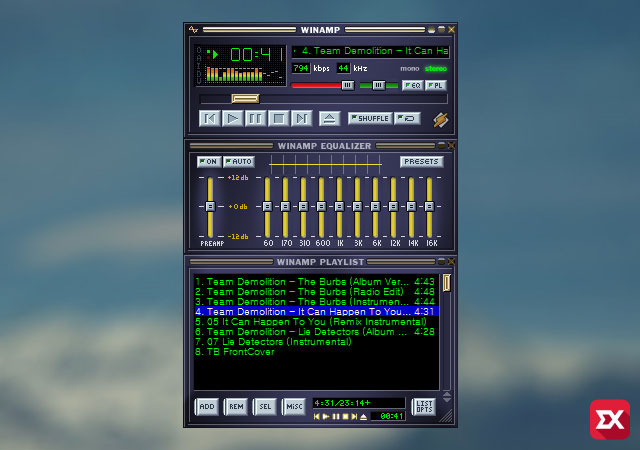
Task: Select track 2 The Burbs Radio Edit
Action: (300, 291)
